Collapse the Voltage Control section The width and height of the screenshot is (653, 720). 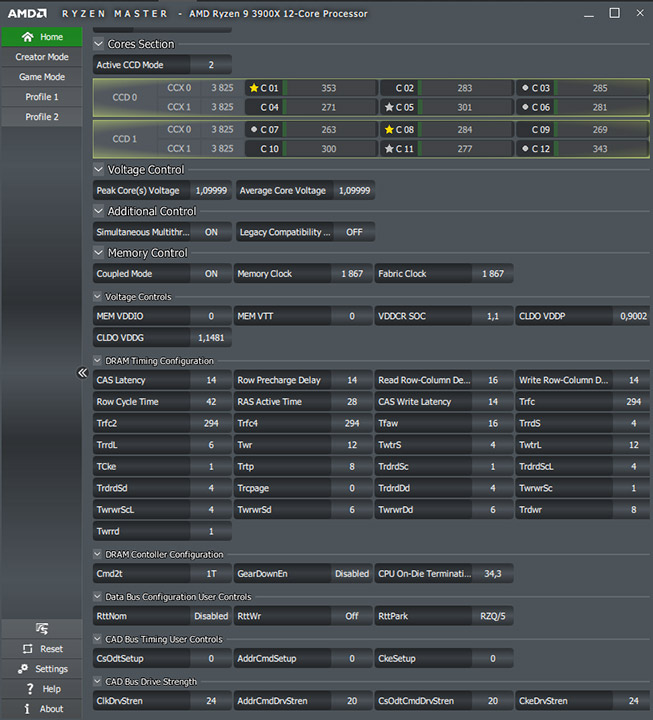click(x=98, y=169)
